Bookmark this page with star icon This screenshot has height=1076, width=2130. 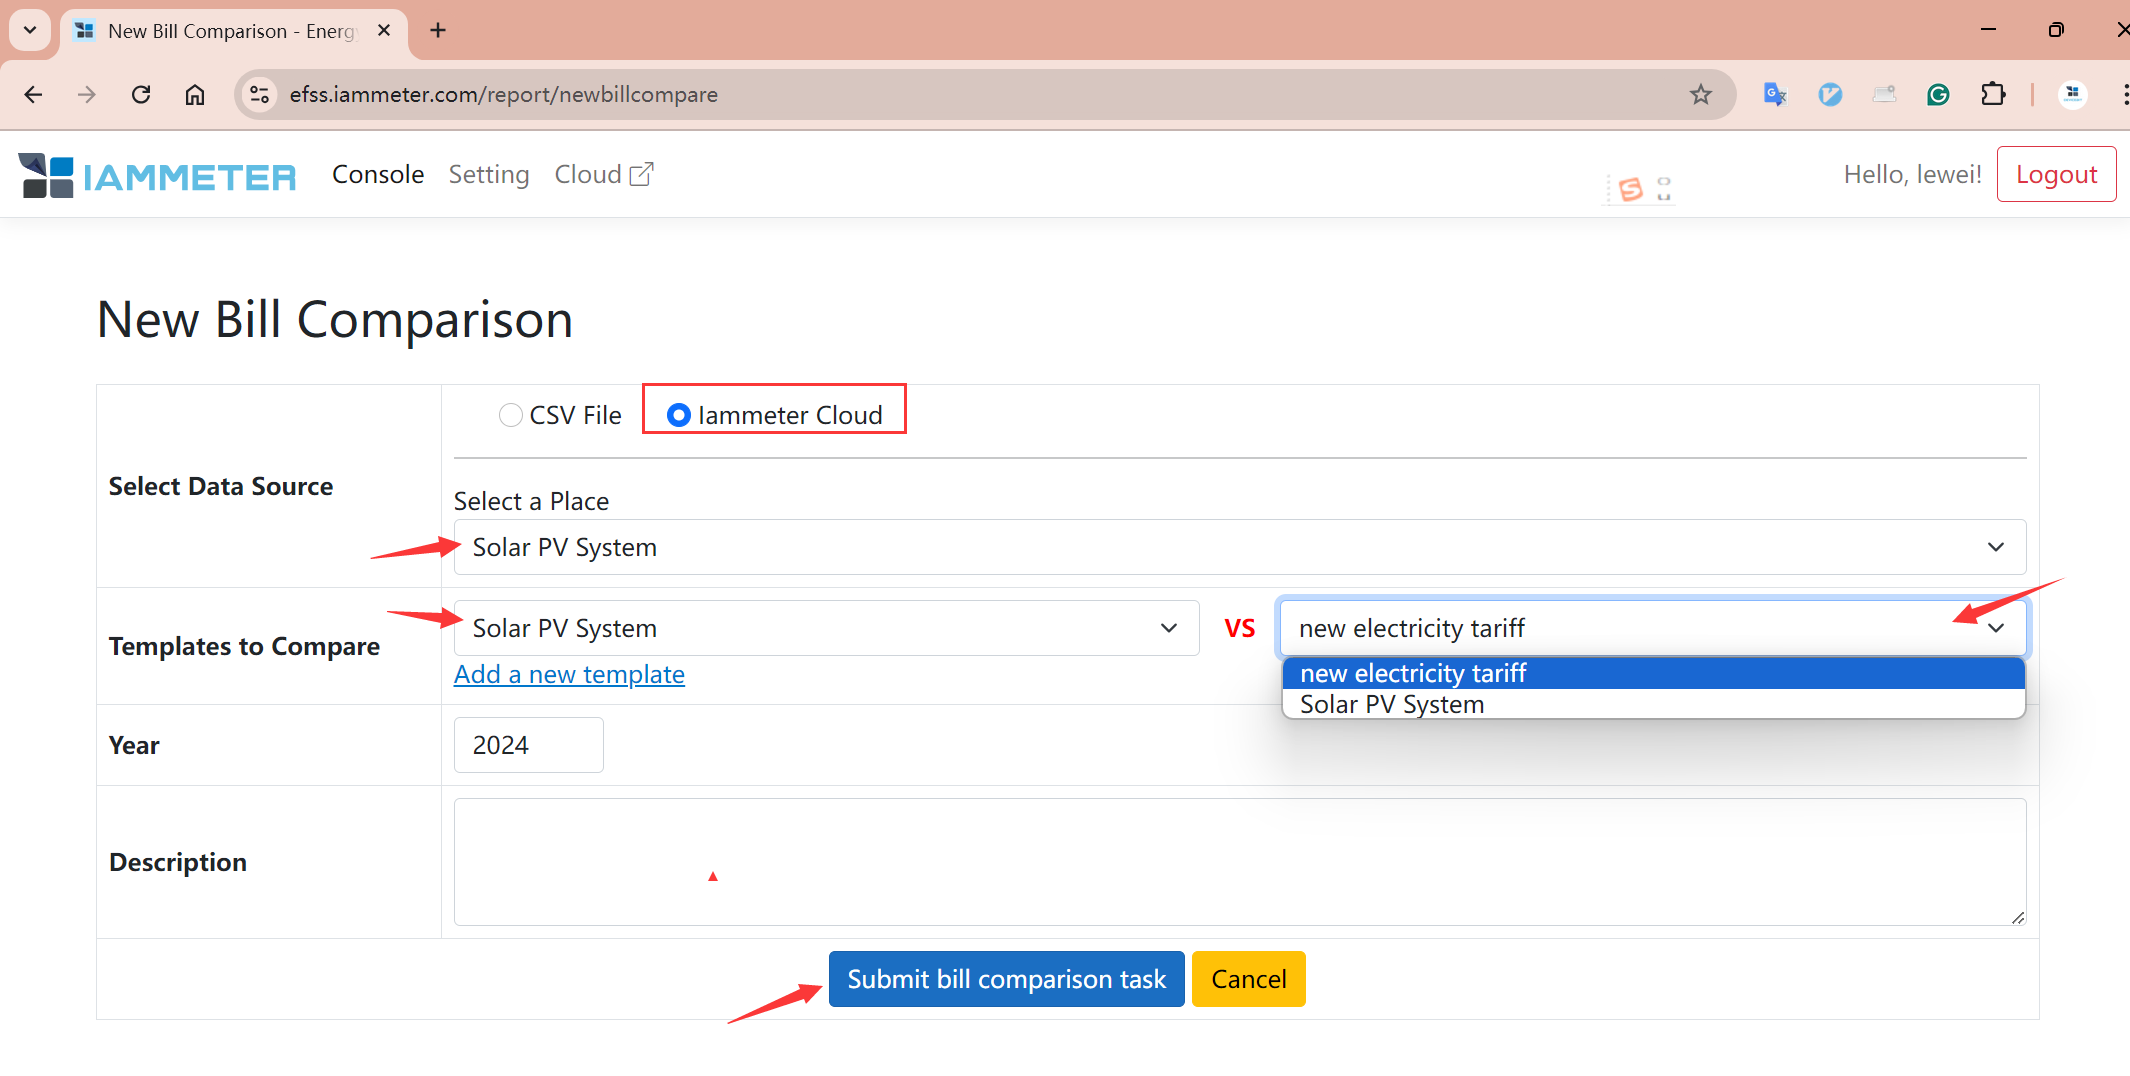point(1701,94)
